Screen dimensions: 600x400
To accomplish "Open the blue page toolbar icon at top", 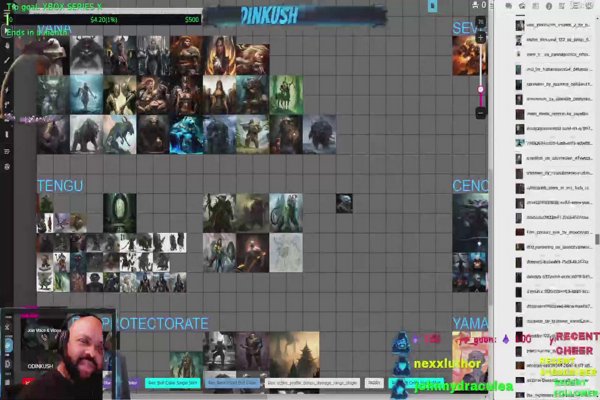I will (x=432, y=6).
